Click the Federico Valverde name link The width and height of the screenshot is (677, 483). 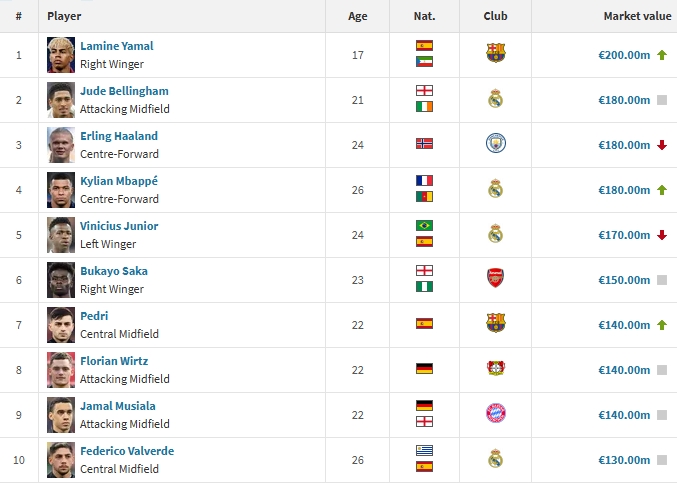click(127, 451)
